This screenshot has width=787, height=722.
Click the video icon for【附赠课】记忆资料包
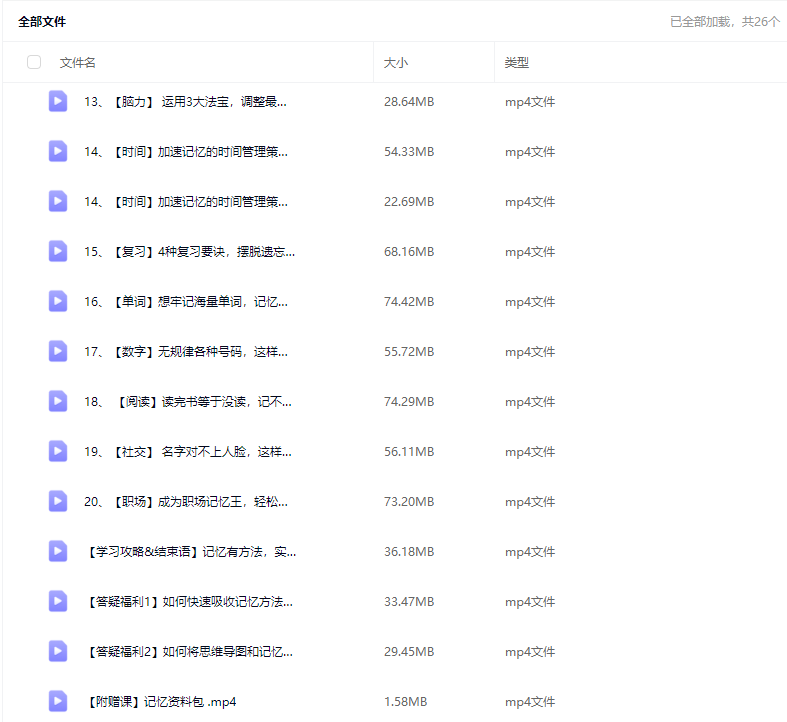(58, 701)
